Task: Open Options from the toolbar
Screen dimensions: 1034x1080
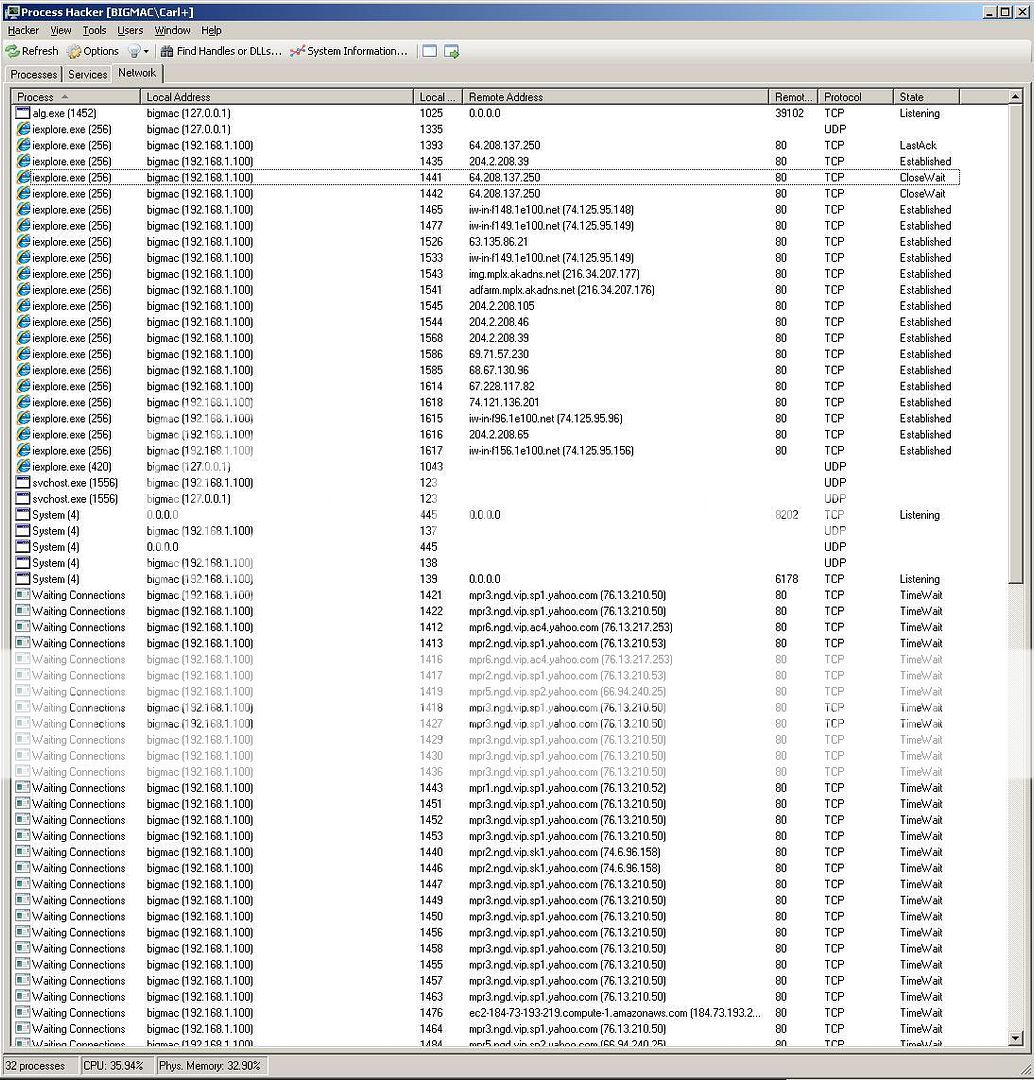Action: click(x=93, y=51)
